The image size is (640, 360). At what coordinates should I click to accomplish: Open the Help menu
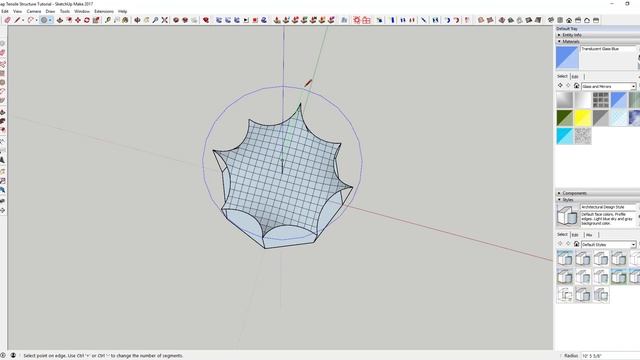[x=122, y=11]
